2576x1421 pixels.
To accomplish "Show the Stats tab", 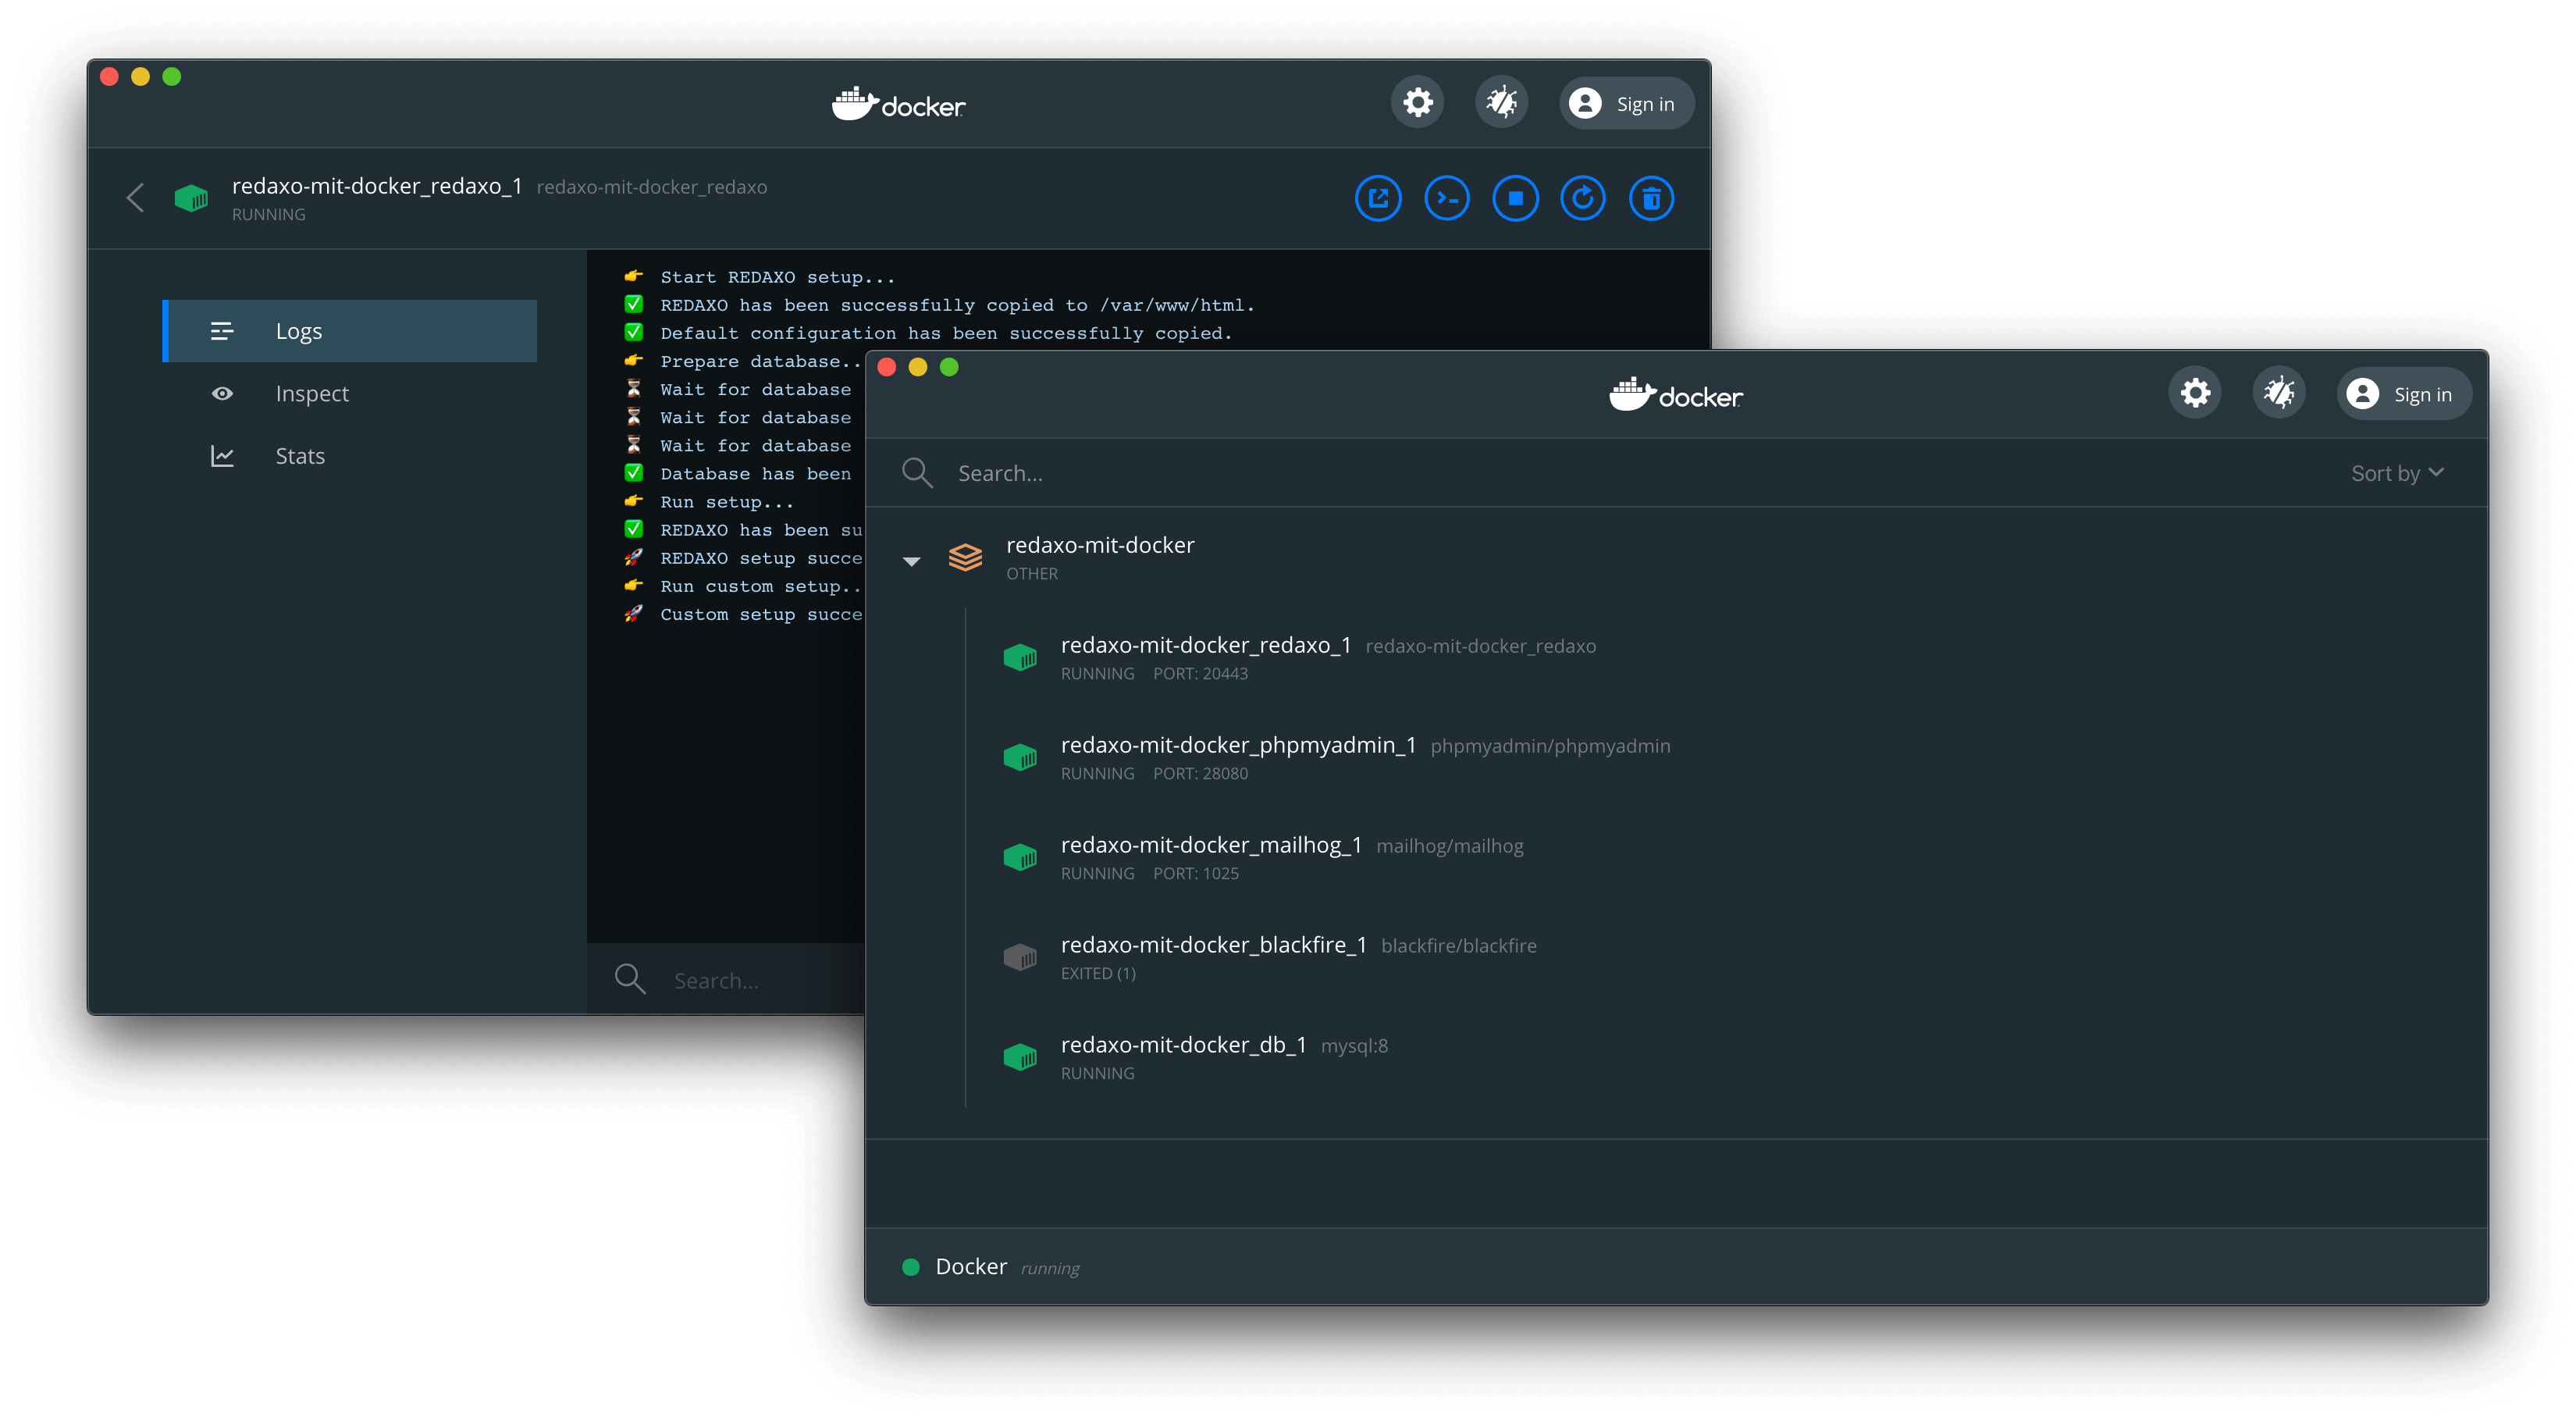I will (x=300, y=456).
